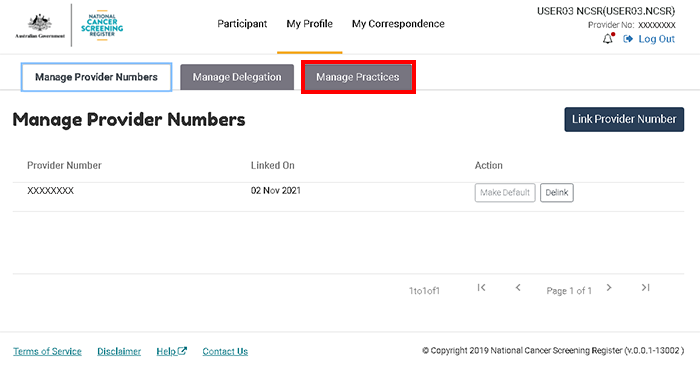Open the Terms of Service link
Image resolution: width=700 pixels, height=380 pixels.
pyautogui.click(x=47, y=351)
